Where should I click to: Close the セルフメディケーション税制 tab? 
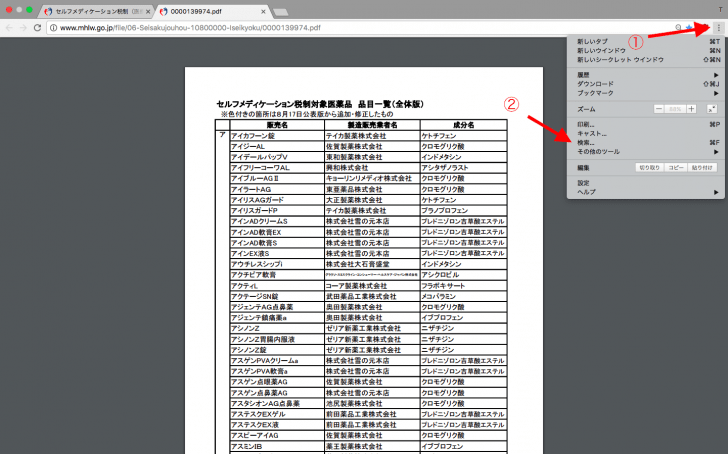click(x=148, y=12)
